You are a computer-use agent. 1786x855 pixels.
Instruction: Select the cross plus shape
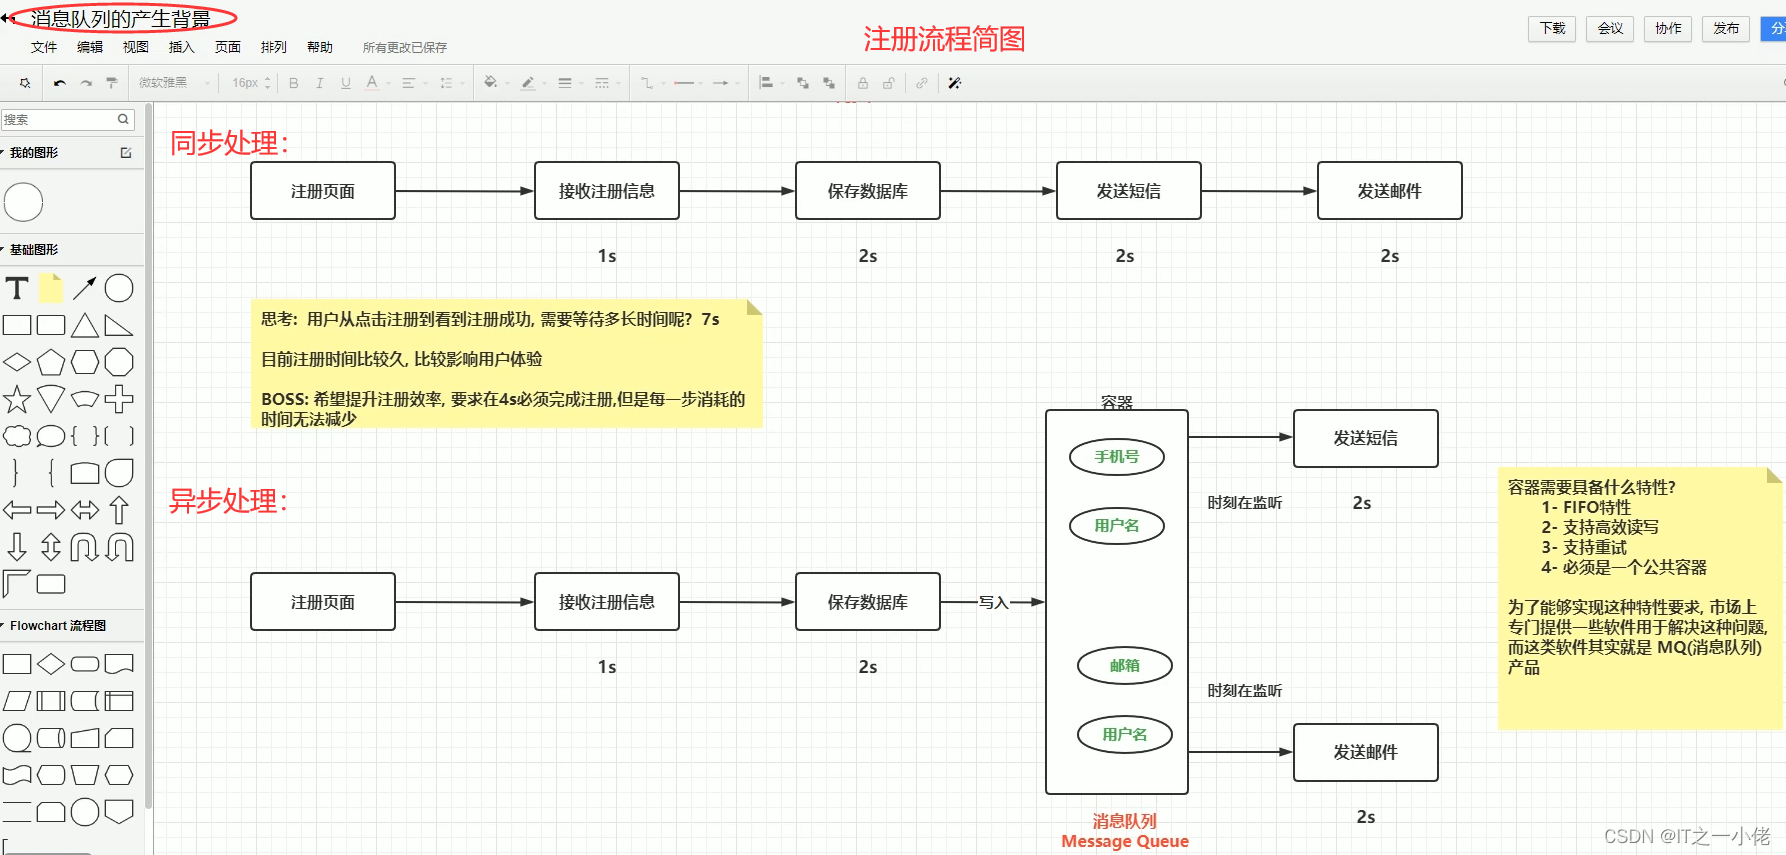(x=119, y=399)
